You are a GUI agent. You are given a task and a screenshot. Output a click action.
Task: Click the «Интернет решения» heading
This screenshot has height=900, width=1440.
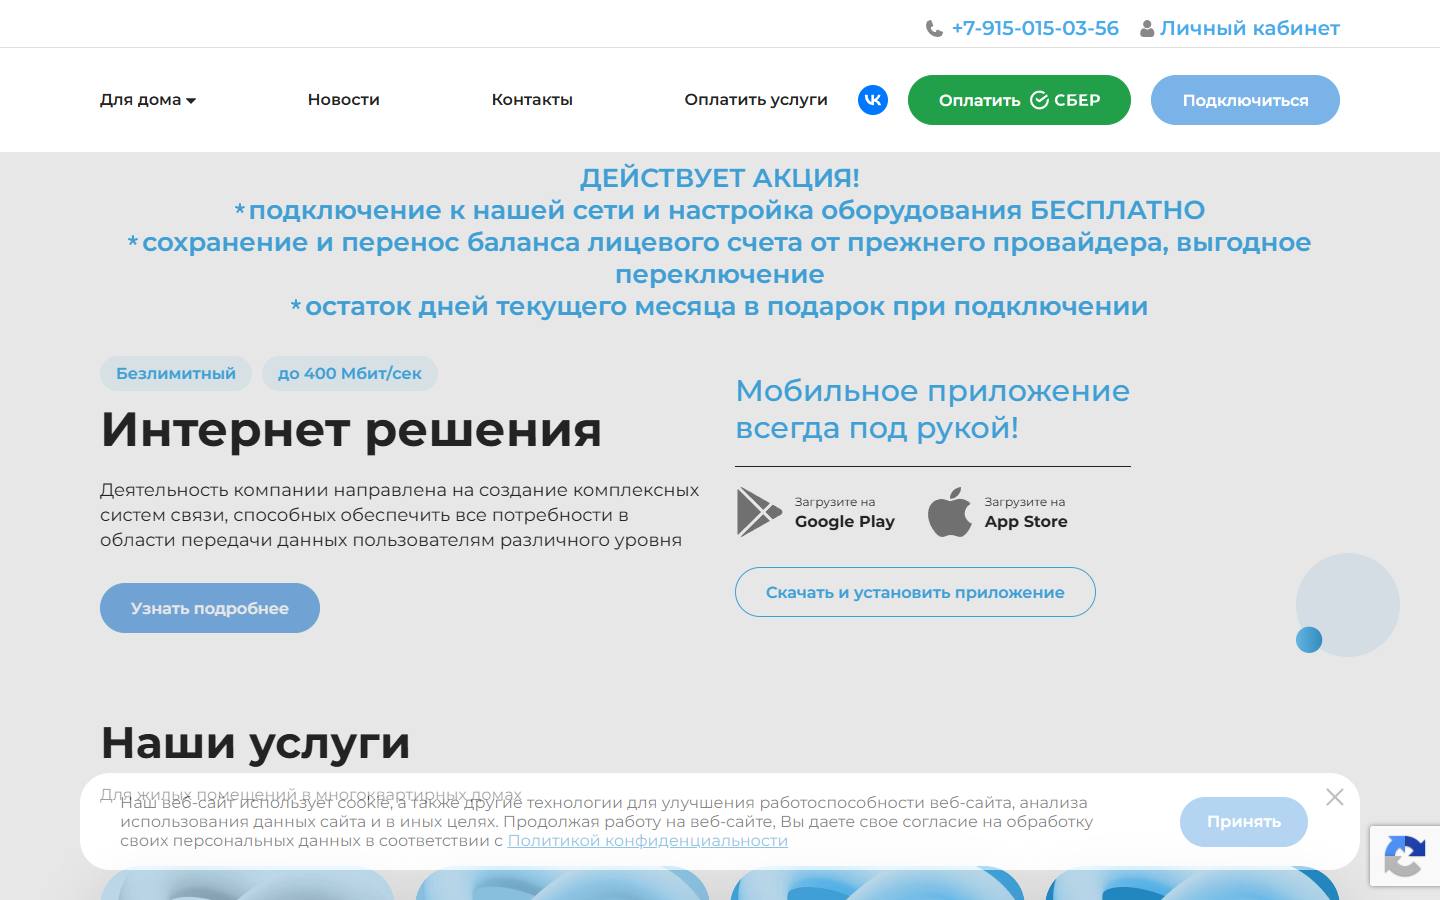tap(351, 430)
